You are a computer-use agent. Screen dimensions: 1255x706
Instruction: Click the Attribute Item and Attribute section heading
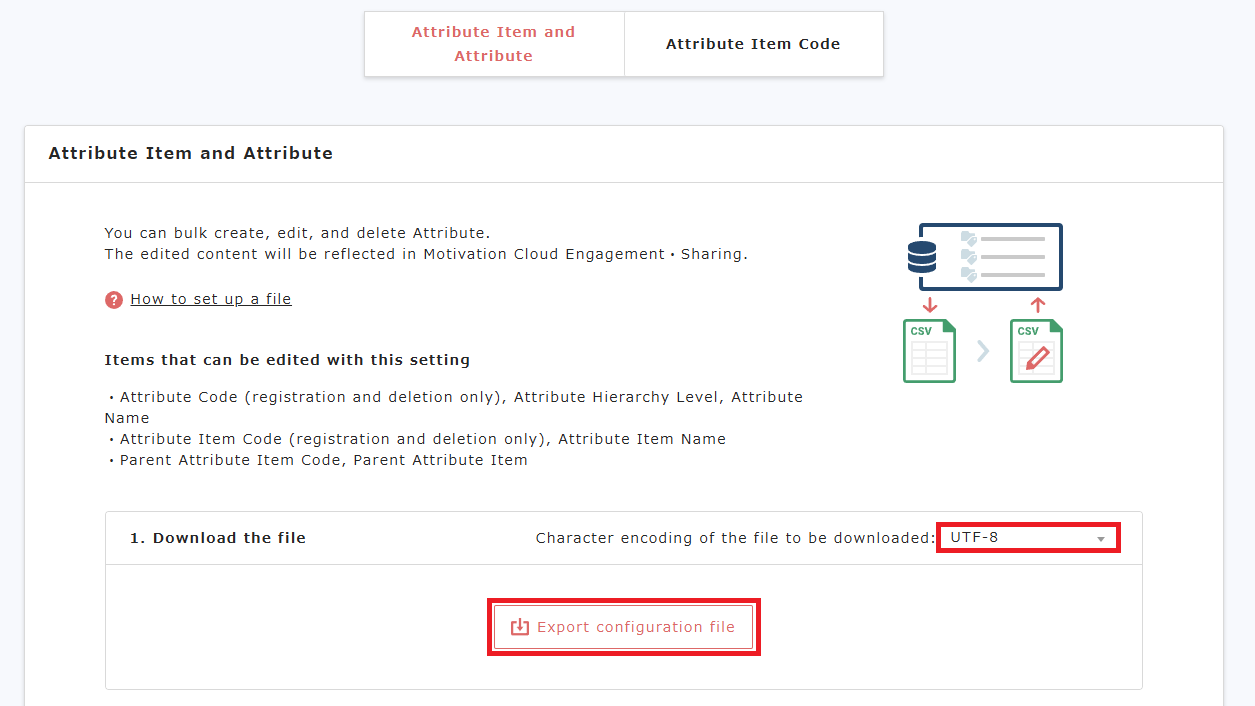coord(191,154)
